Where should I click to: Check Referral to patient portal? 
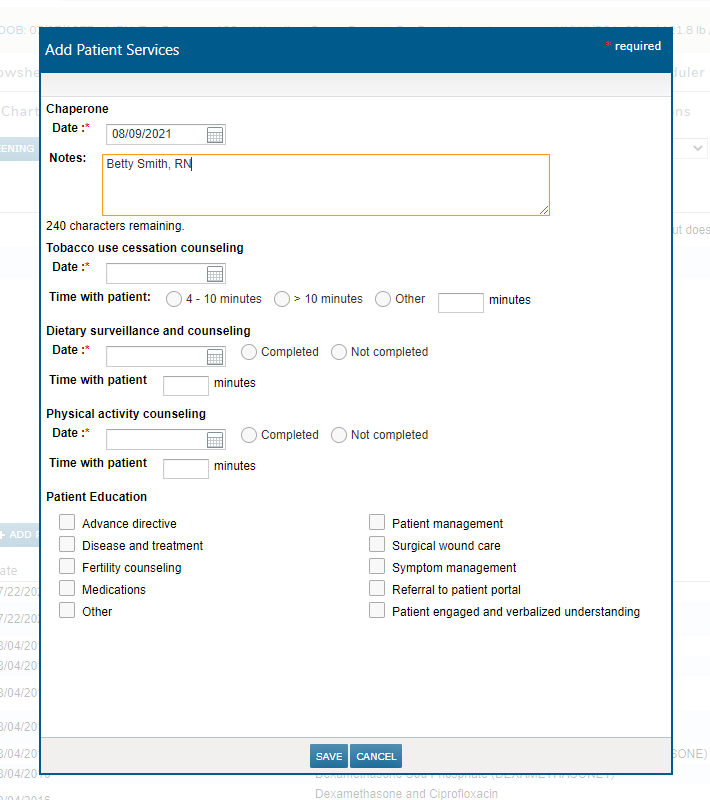point(377,588)
